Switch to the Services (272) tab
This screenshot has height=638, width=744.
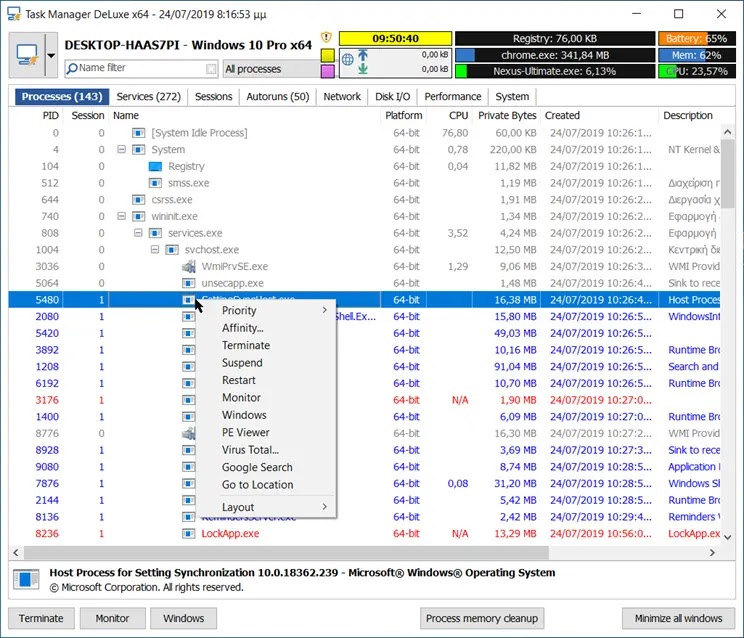(x=149, y=97)
